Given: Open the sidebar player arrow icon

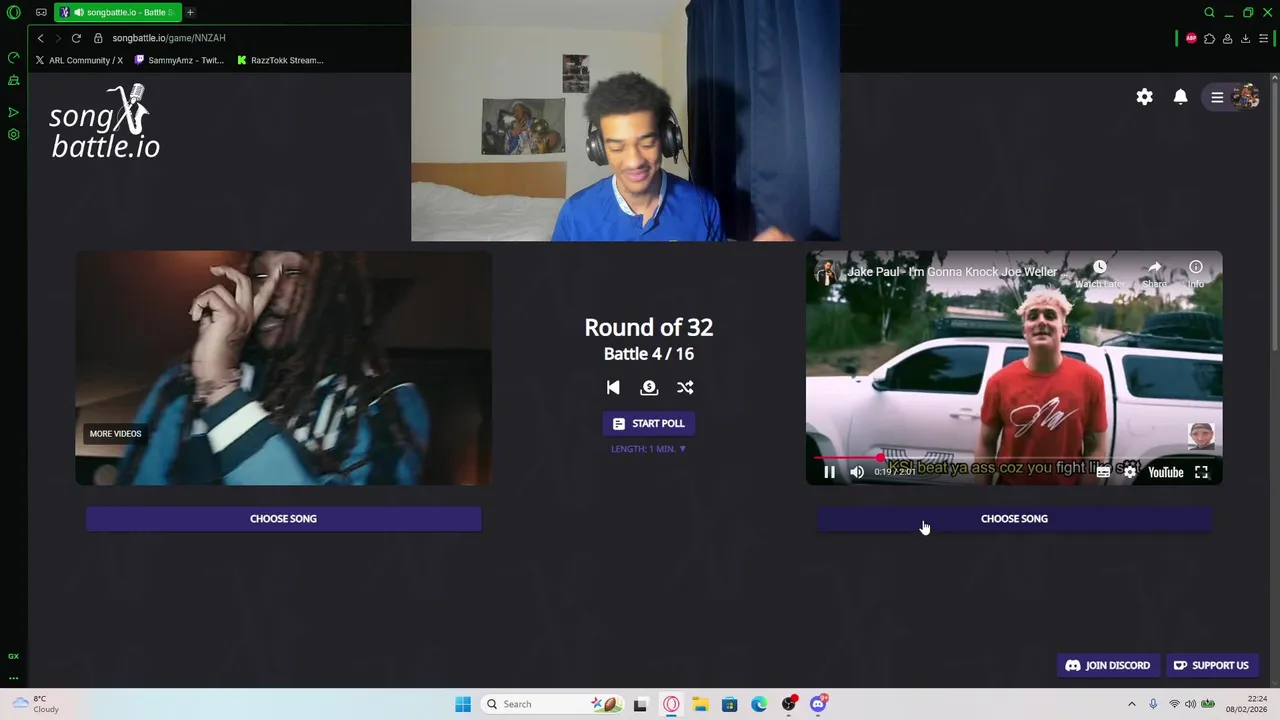Looking at the screenshot, I should [13, 112].
